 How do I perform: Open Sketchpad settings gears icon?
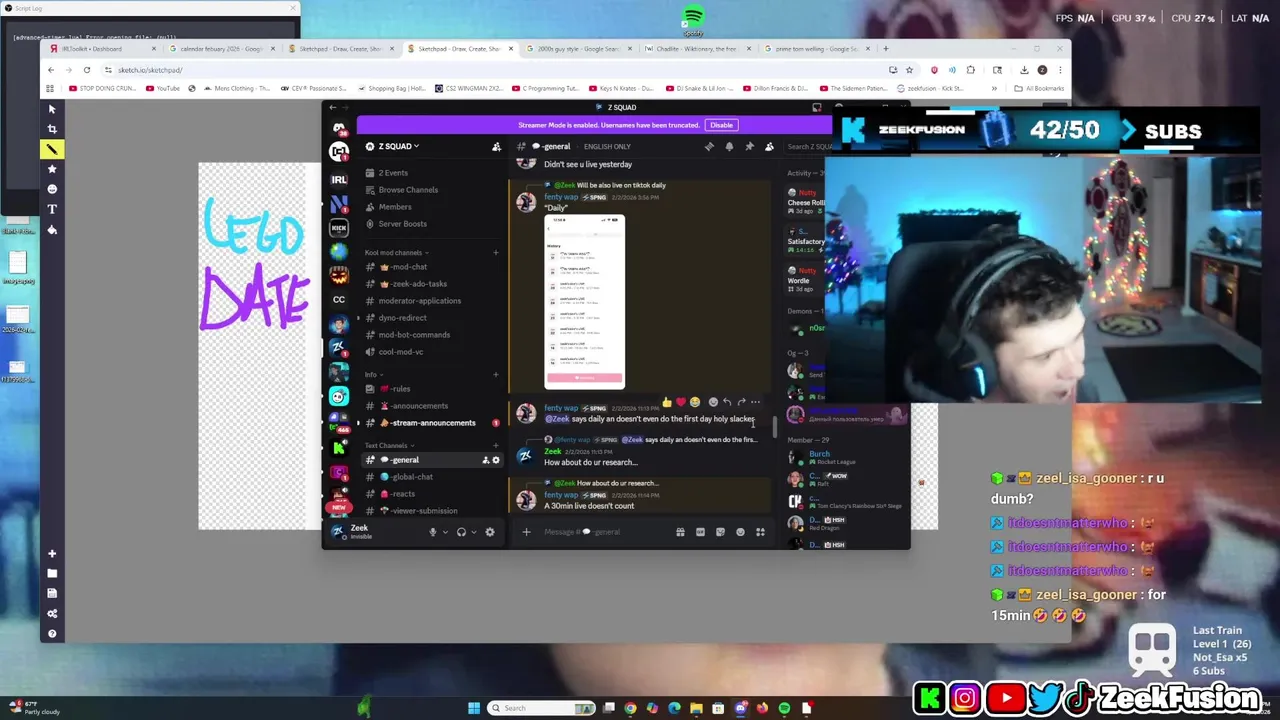tap(52, 613)
